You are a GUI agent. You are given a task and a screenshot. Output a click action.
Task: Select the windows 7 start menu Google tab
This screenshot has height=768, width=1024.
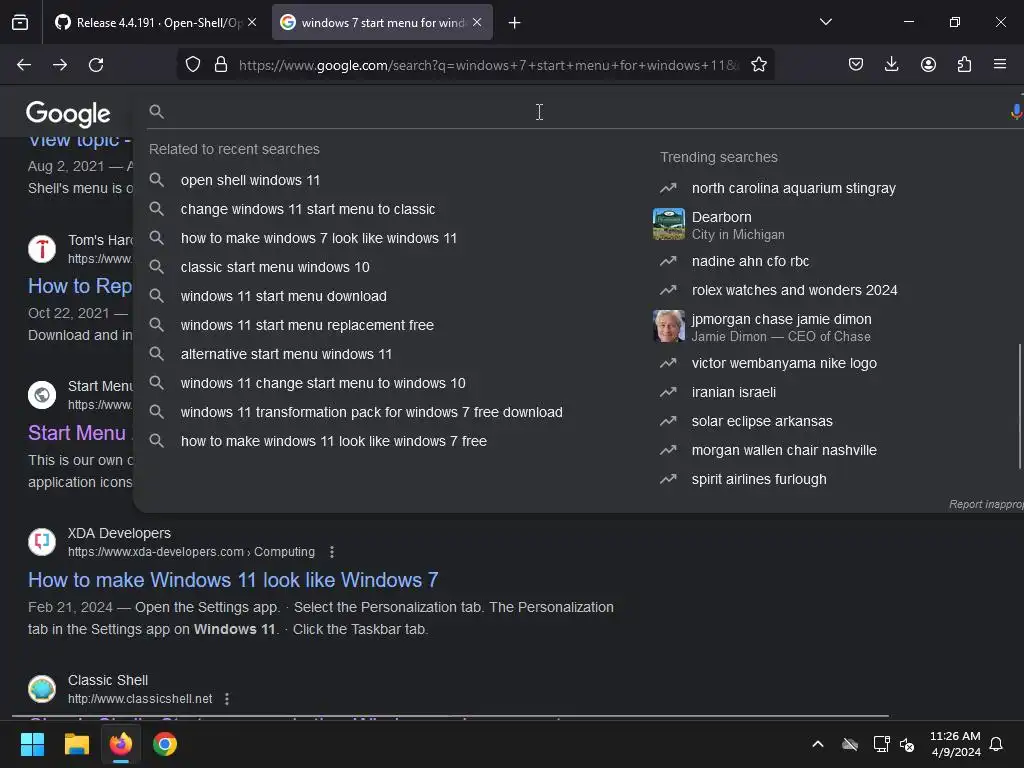click(382, 23)
